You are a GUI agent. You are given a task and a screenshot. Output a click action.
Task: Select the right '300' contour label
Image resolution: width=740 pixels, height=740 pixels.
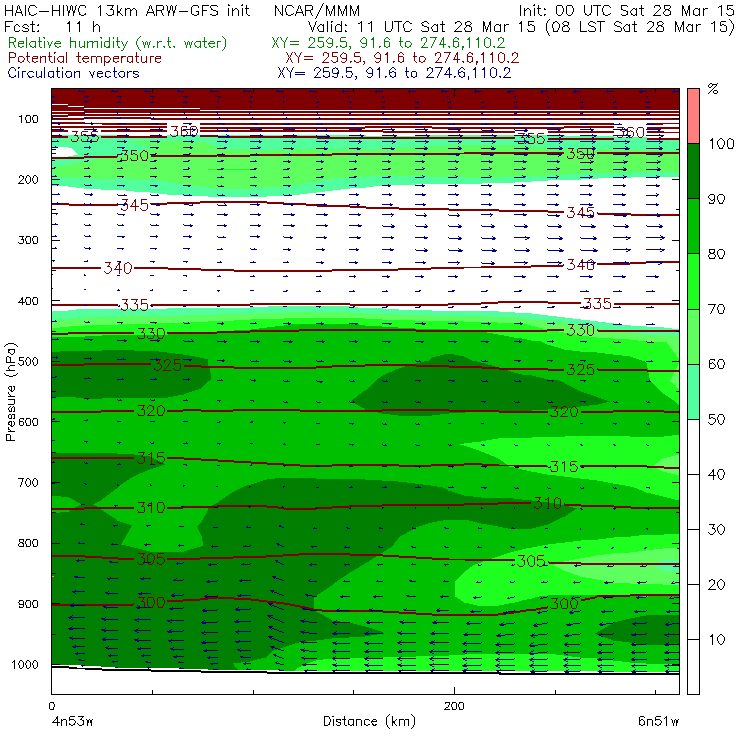pos(564,604)
